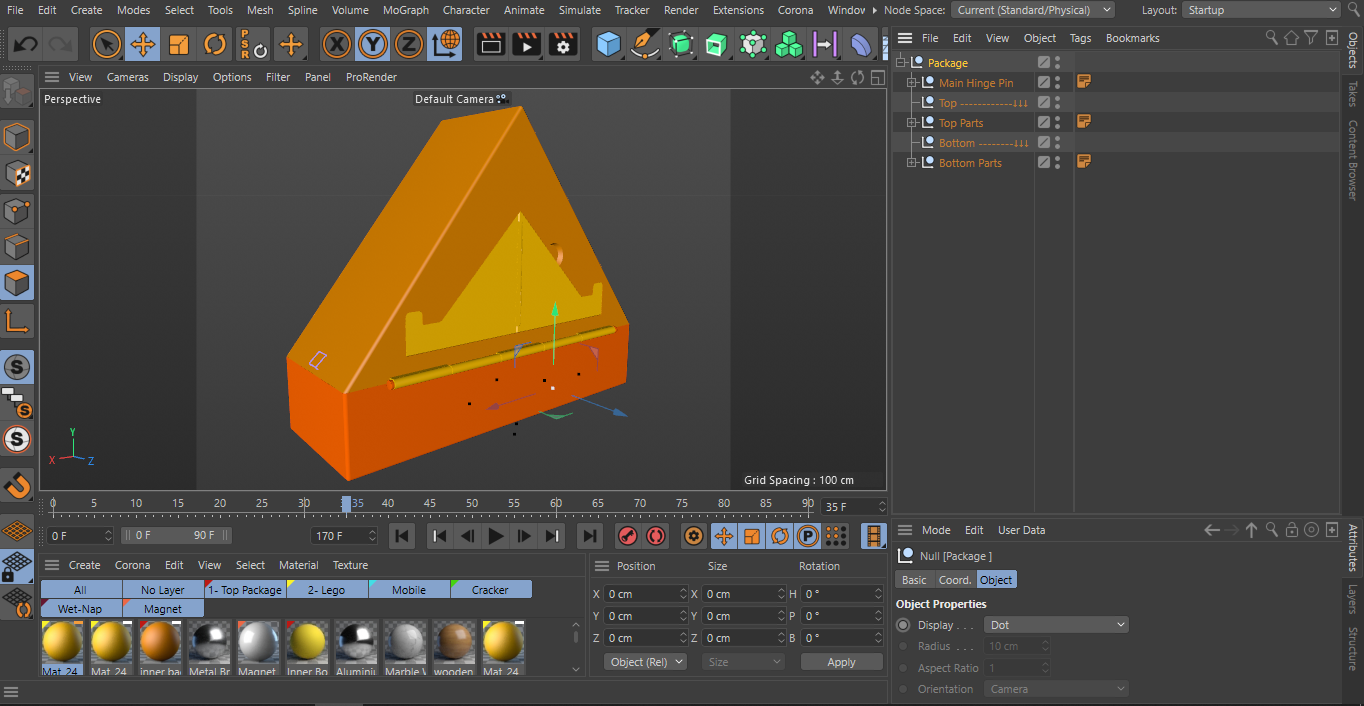Screen dimensions: 1364x706
Task: Expand the Main Hinge Pin tree item
Action: [912, 83]
